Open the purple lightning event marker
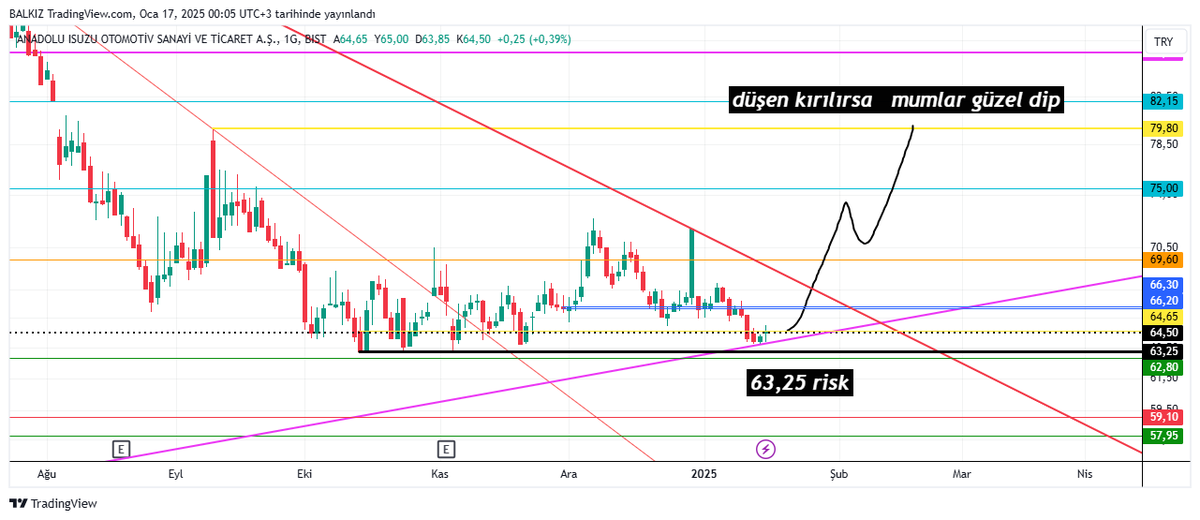Image resolution: width=1200 pixels, height=520 pixels. [x=766, y=449]
